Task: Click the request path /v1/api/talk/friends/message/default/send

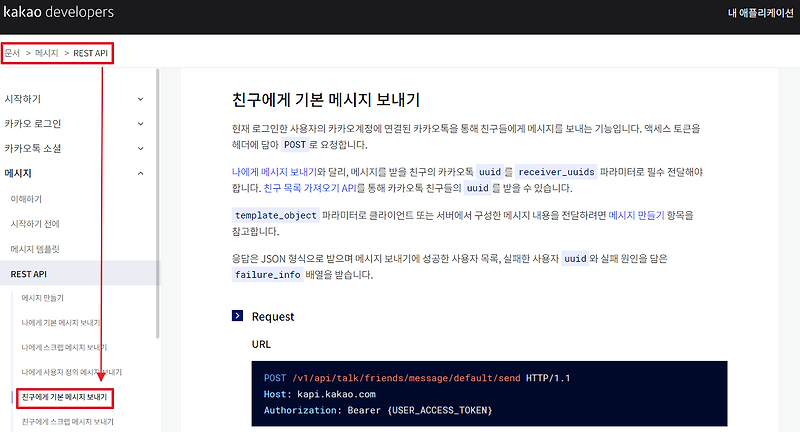Action: coord(406,378)
